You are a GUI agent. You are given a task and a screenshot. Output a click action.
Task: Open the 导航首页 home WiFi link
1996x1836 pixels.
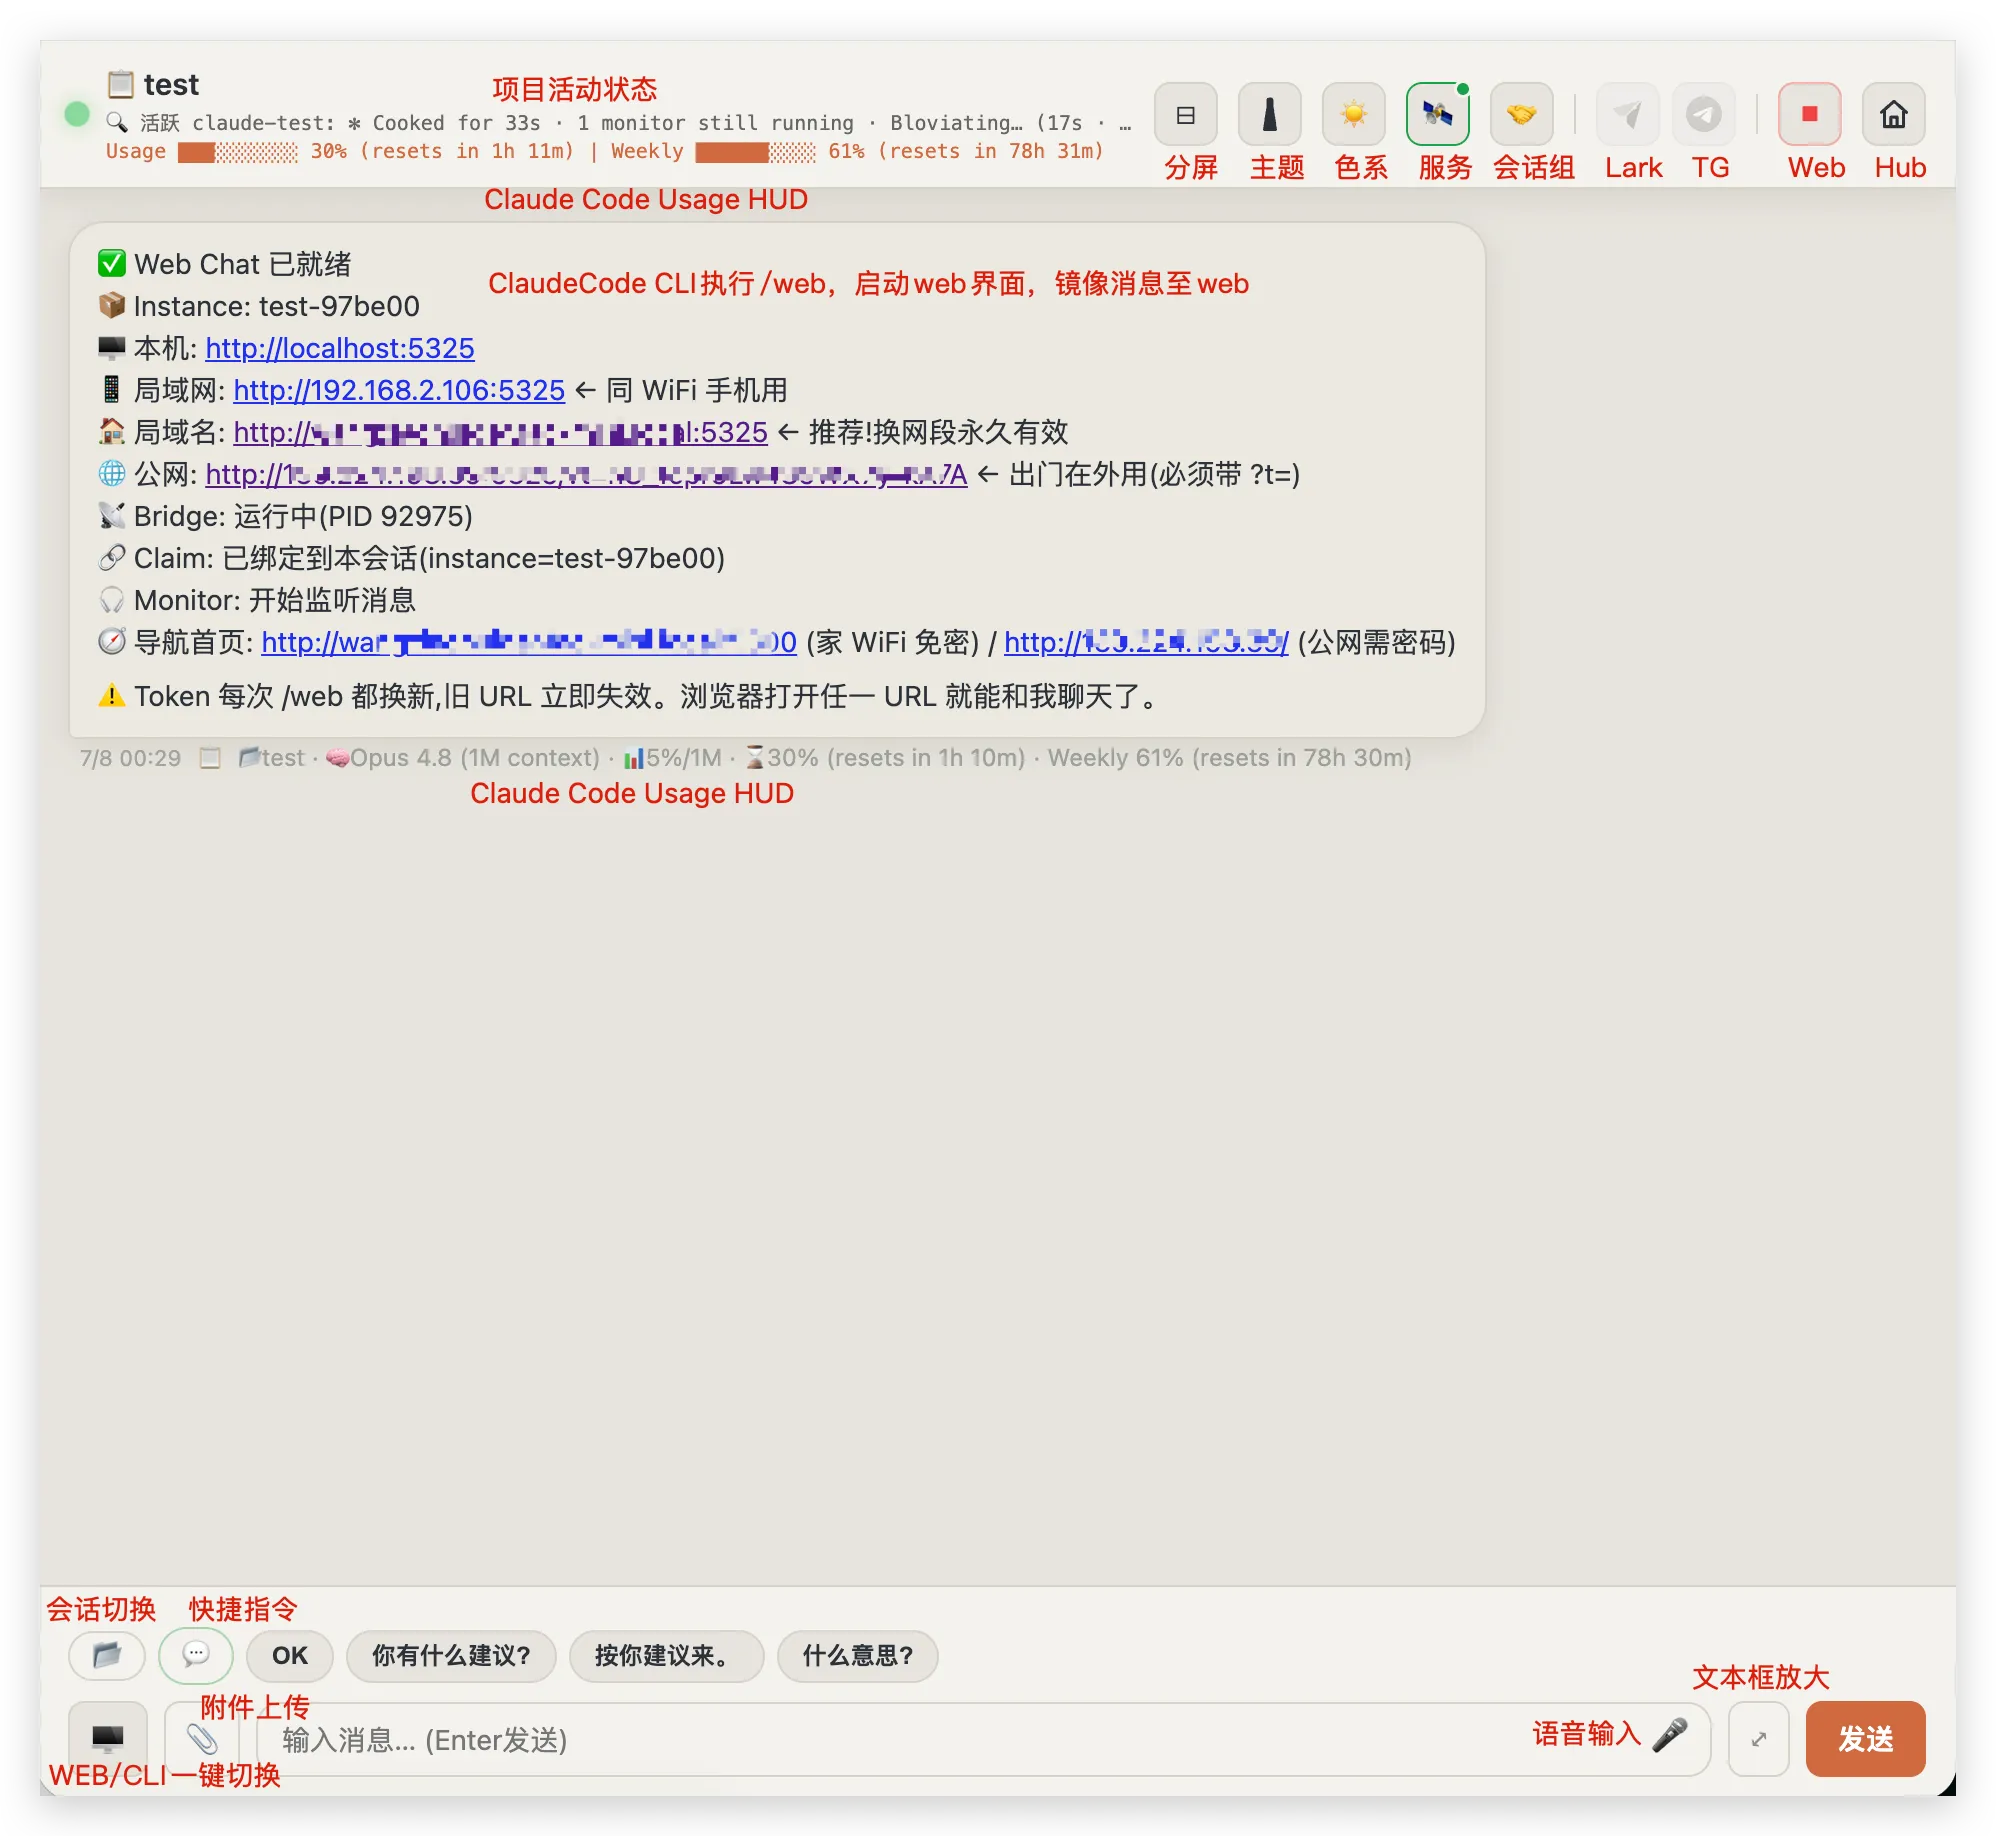point(529,642)
